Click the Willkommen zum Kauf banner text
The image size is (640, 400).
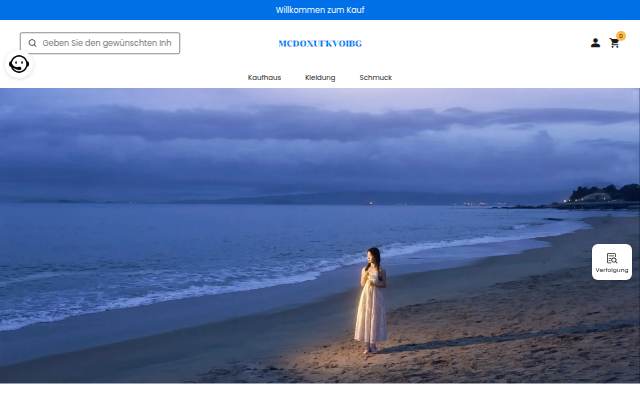[x=320, y=10]
